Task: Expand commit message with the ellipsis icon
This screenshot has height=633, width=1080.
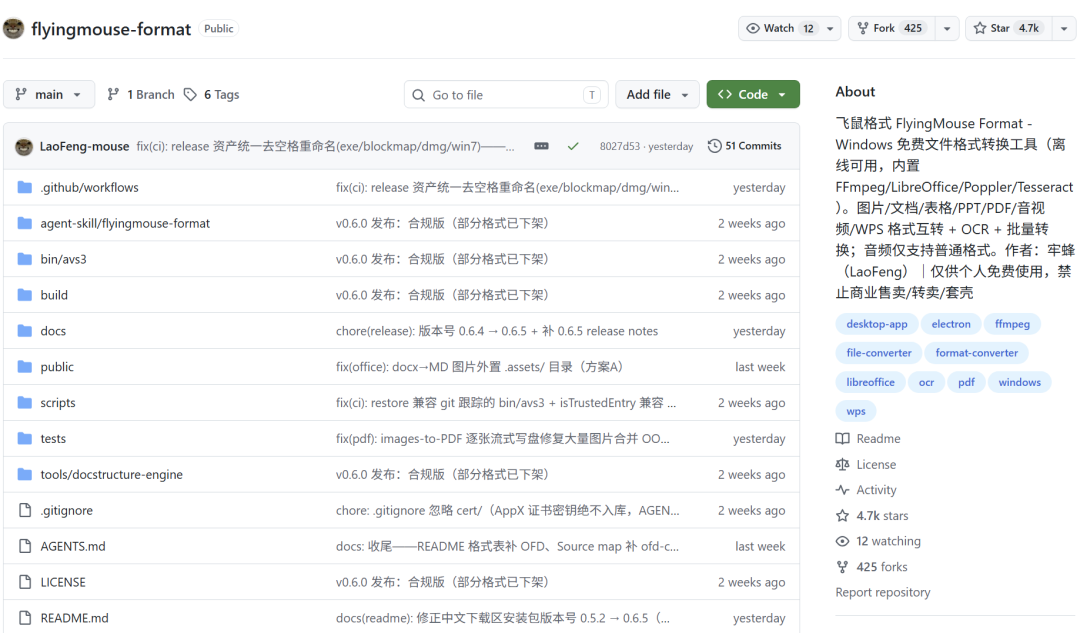Action: (541, 146)
